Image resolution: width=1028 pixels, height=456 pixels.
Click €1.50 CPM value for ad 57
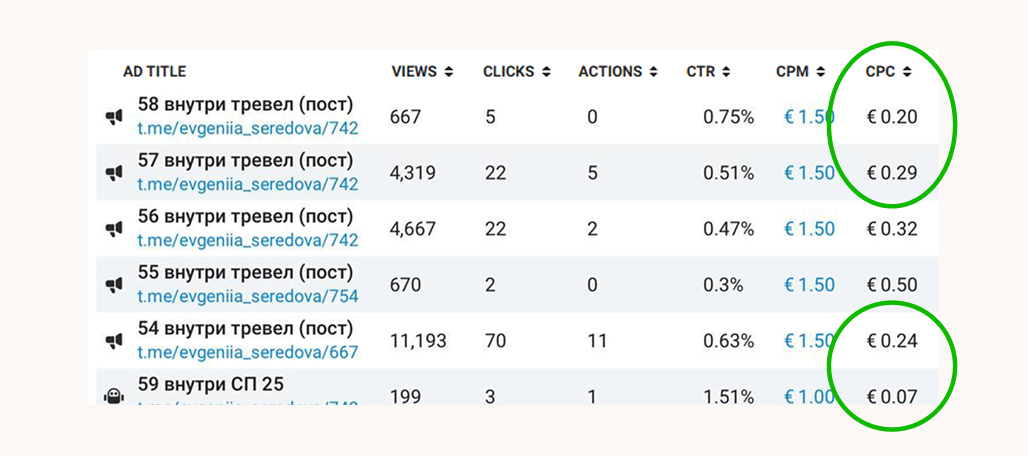(809, 173)
